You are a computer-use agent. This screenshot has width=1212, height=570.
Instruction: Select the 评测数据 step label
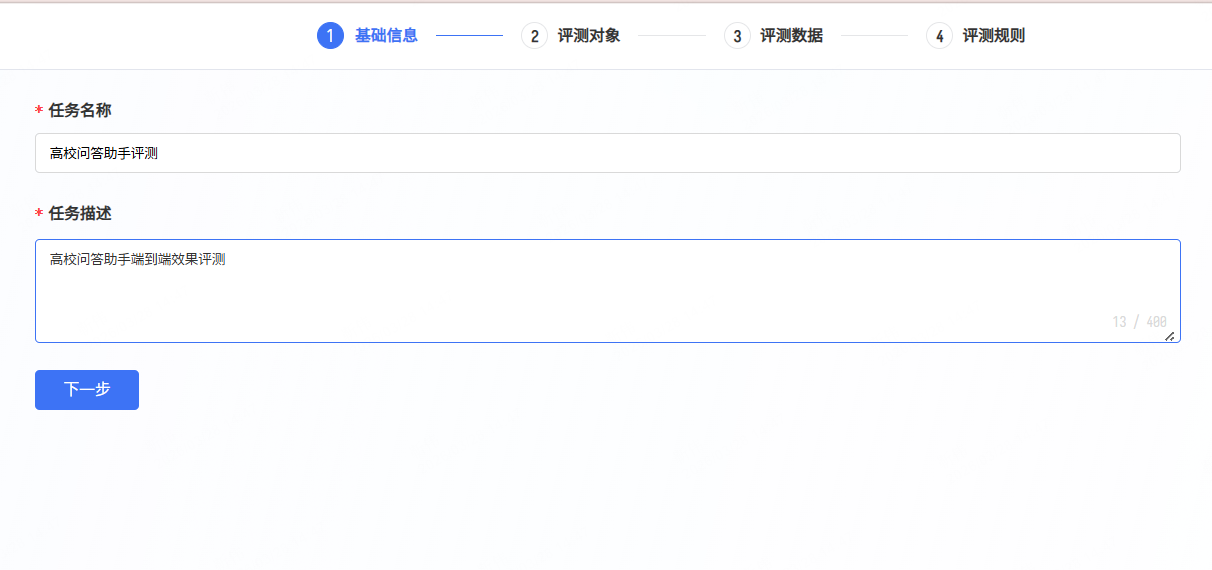click(x=791, y=36)
